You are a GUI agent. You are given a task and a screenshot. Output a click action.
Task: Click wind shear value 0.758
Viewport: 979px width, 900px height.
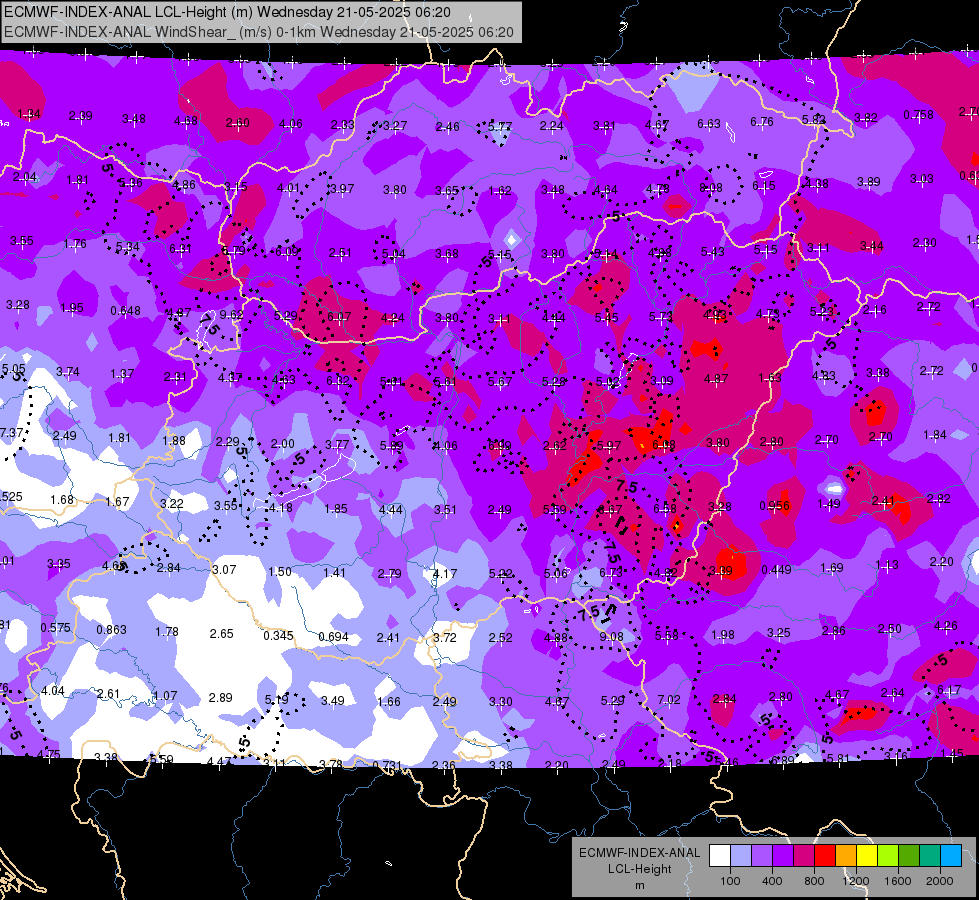pyautogui.click(x=918, y=114)
